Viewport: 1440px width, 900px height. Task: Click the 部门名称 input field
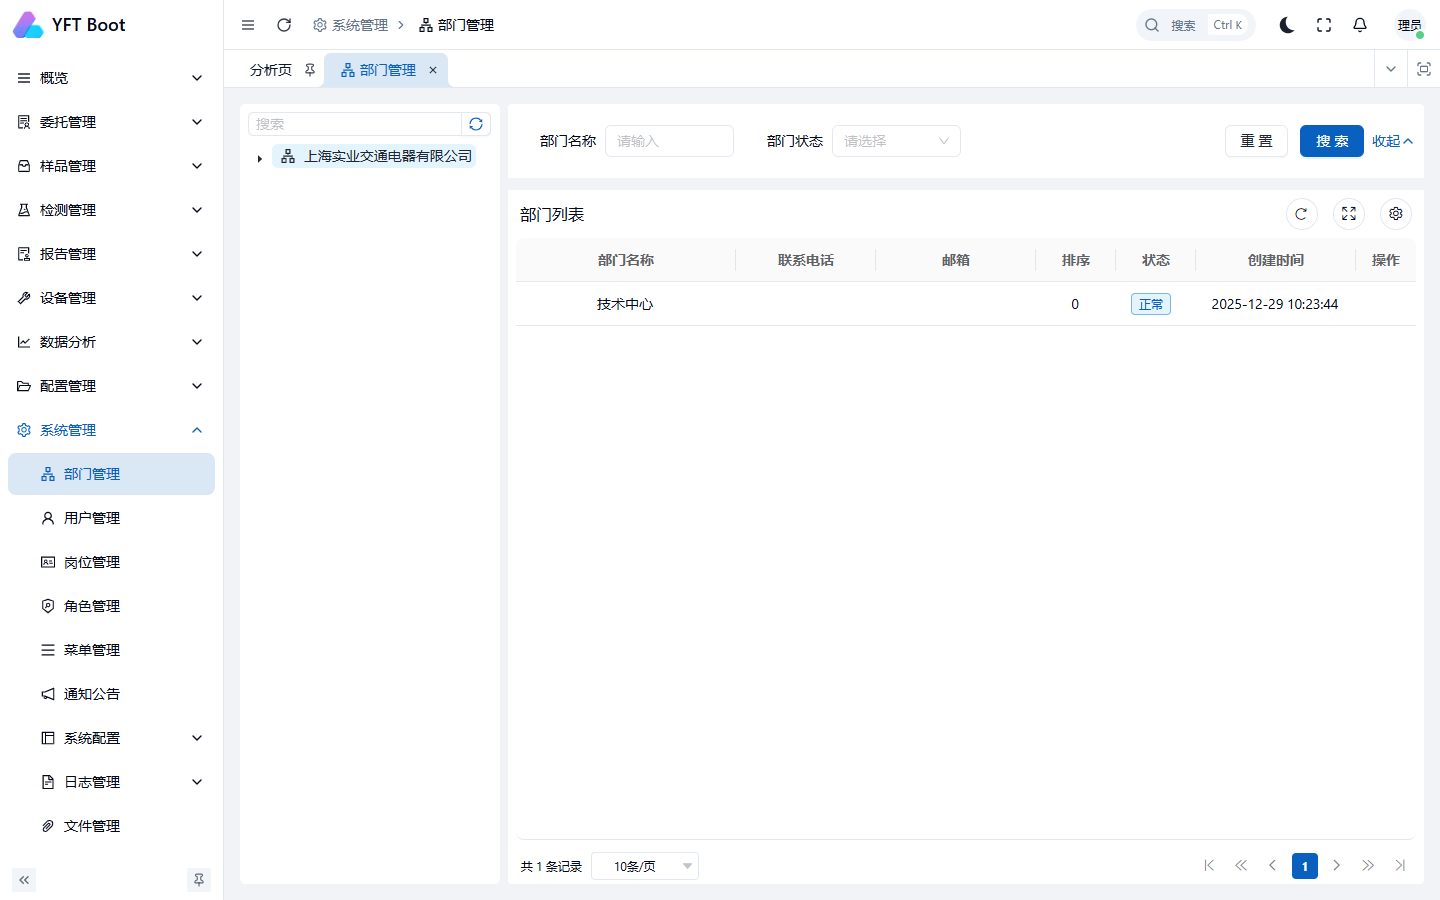click(669, 141)
